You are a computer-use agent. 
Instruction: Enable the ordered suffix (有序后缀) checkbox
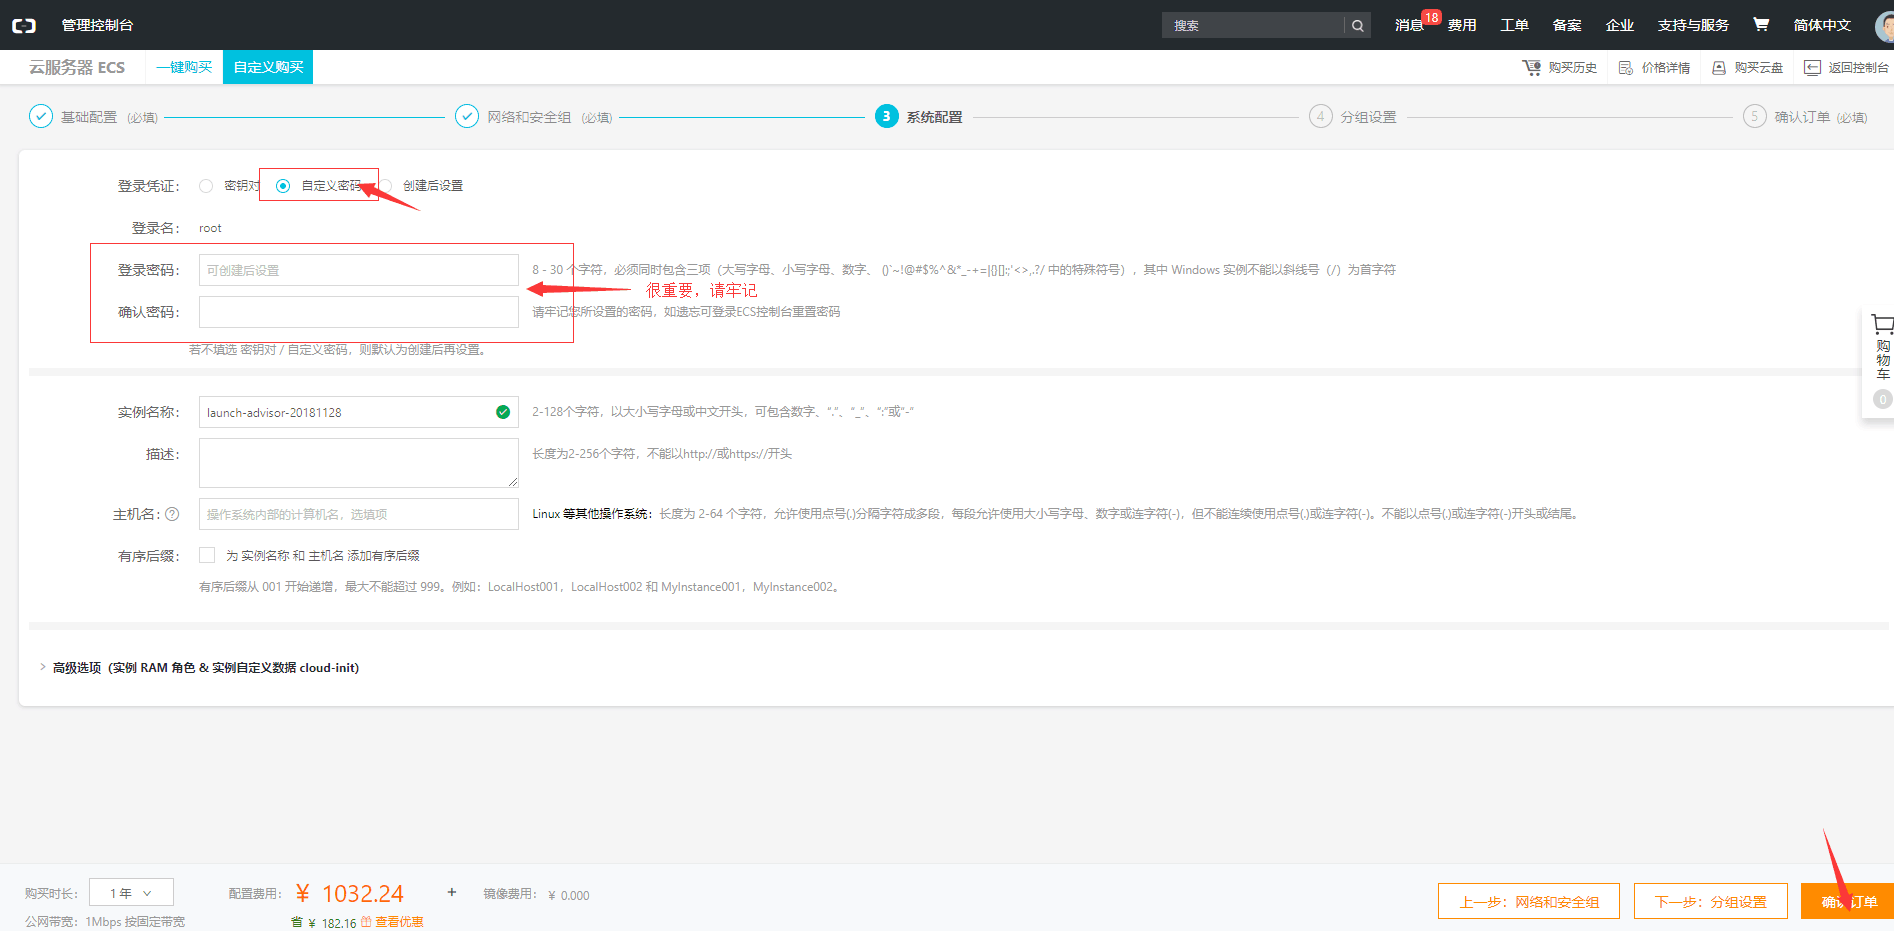click(207, 555)
